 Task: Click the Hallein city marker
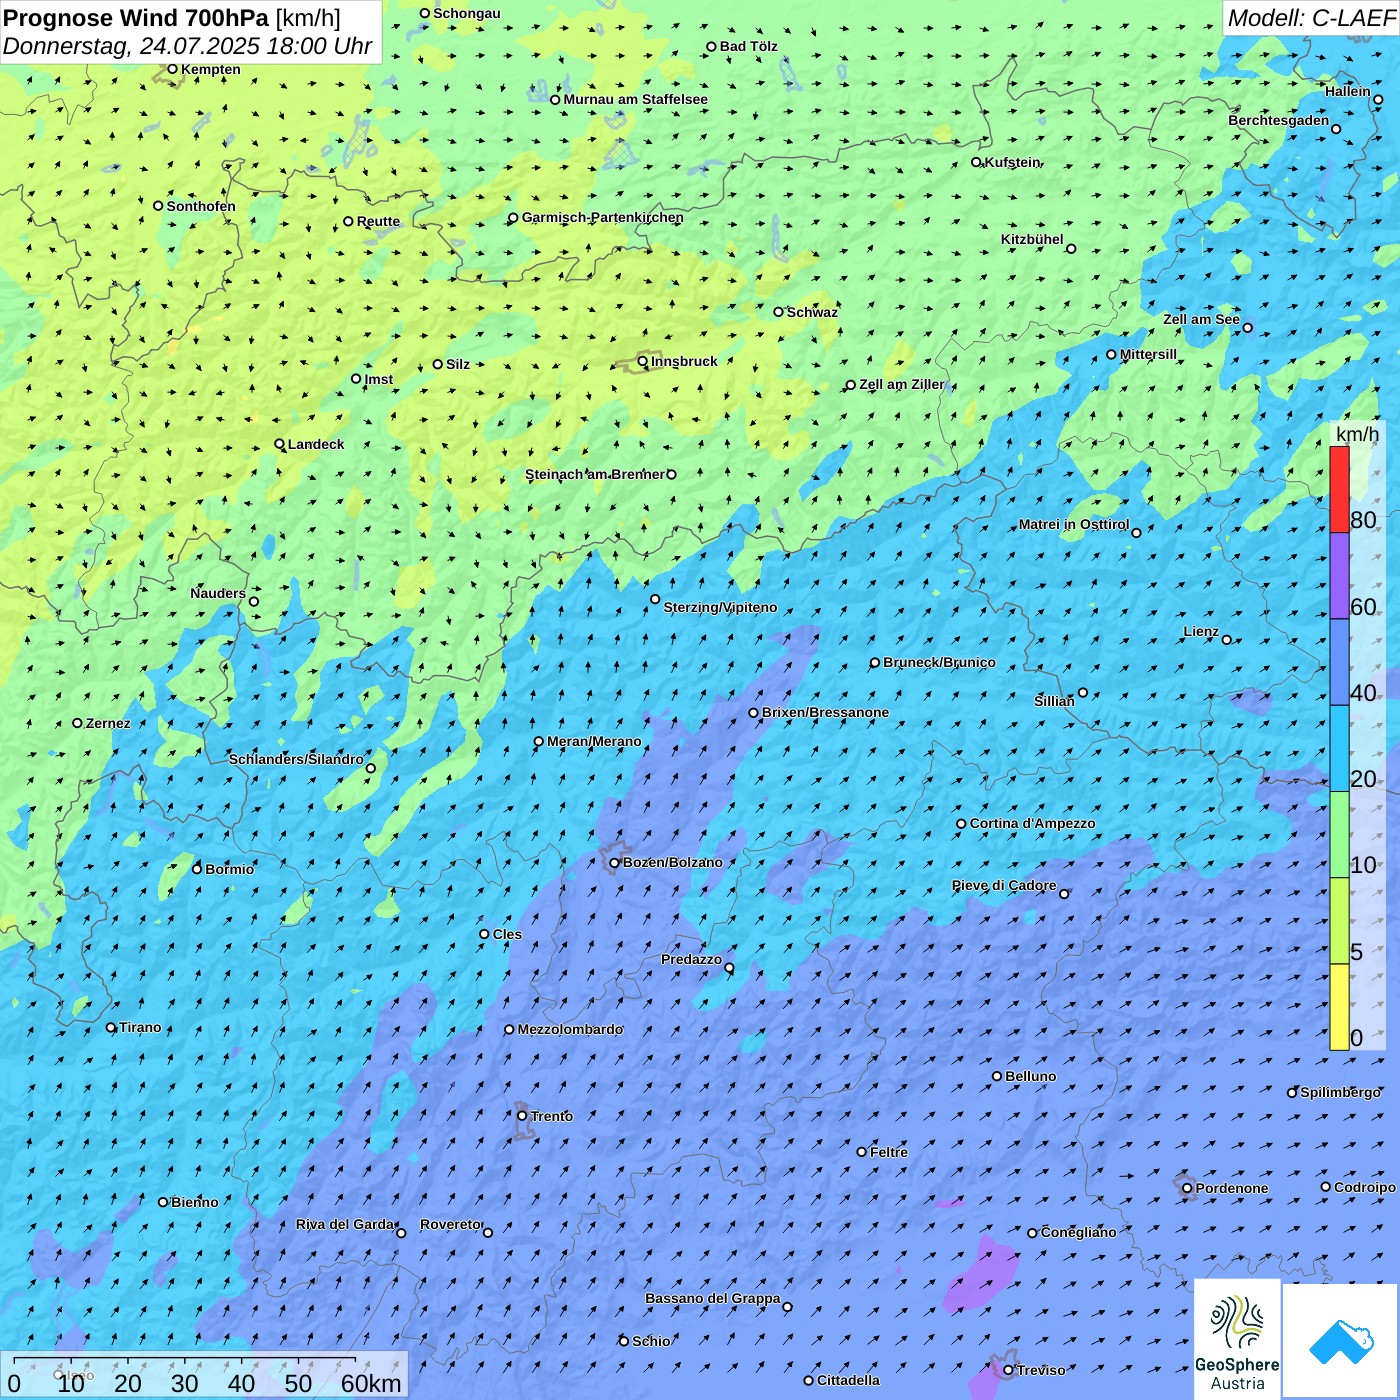[1377, 99]
